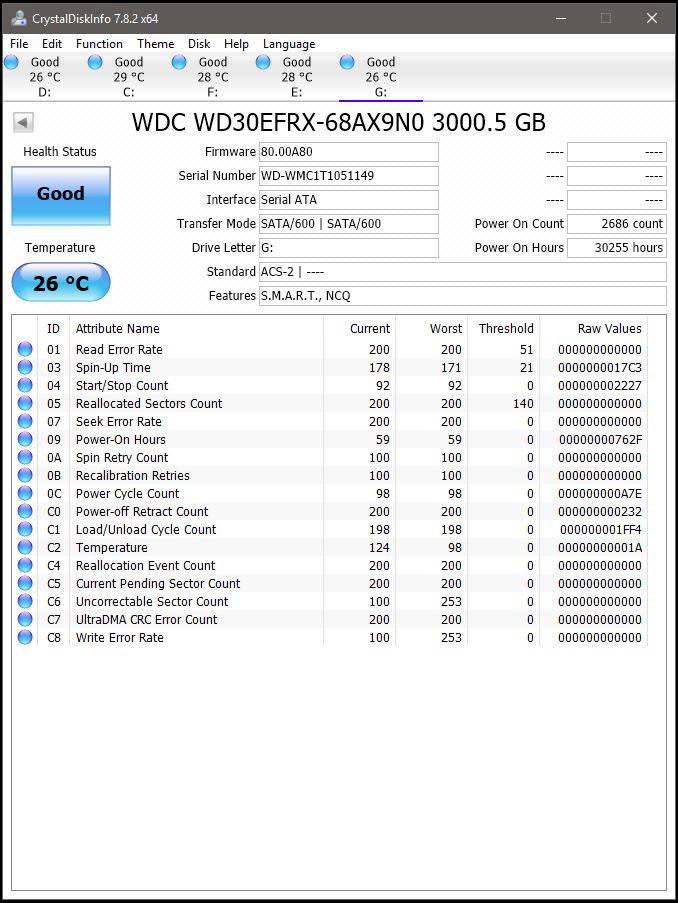The width and height of the screenshot is (678, 903).
Task: Click raw value 000000001FF4
Action: click(601, 529)
